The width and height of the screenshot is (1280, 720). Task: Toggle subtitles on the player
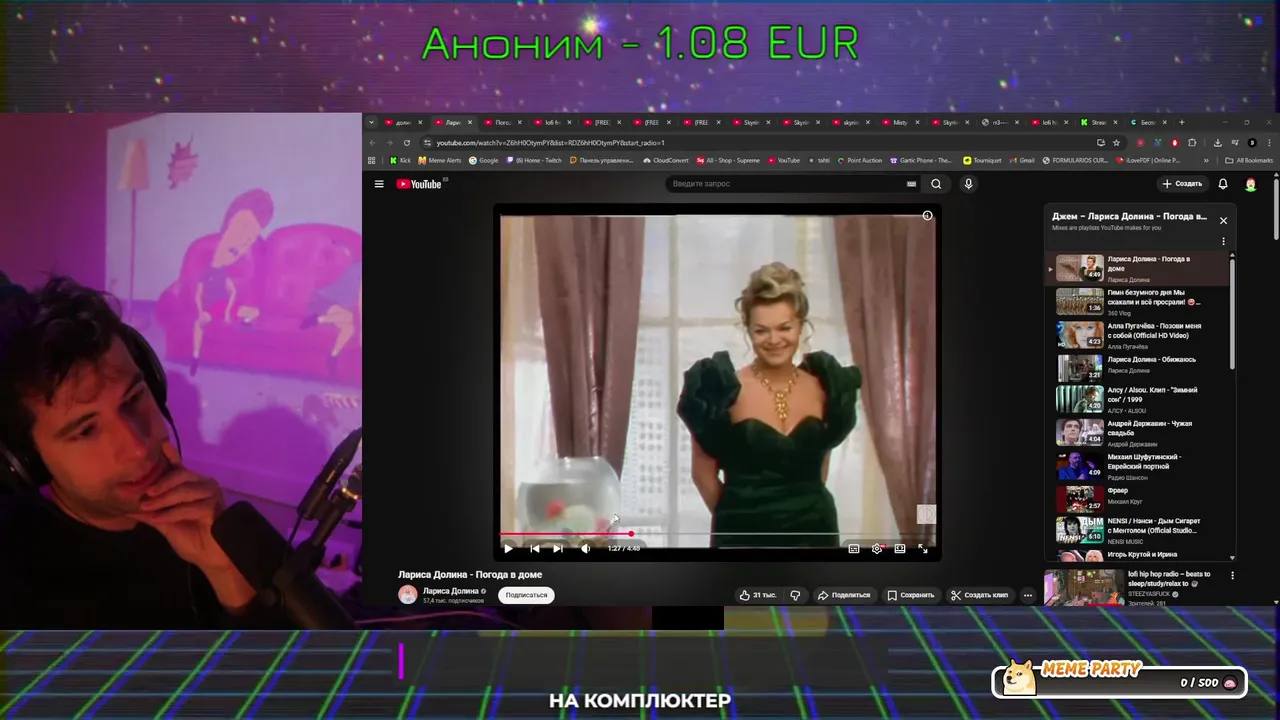[853, 548]
